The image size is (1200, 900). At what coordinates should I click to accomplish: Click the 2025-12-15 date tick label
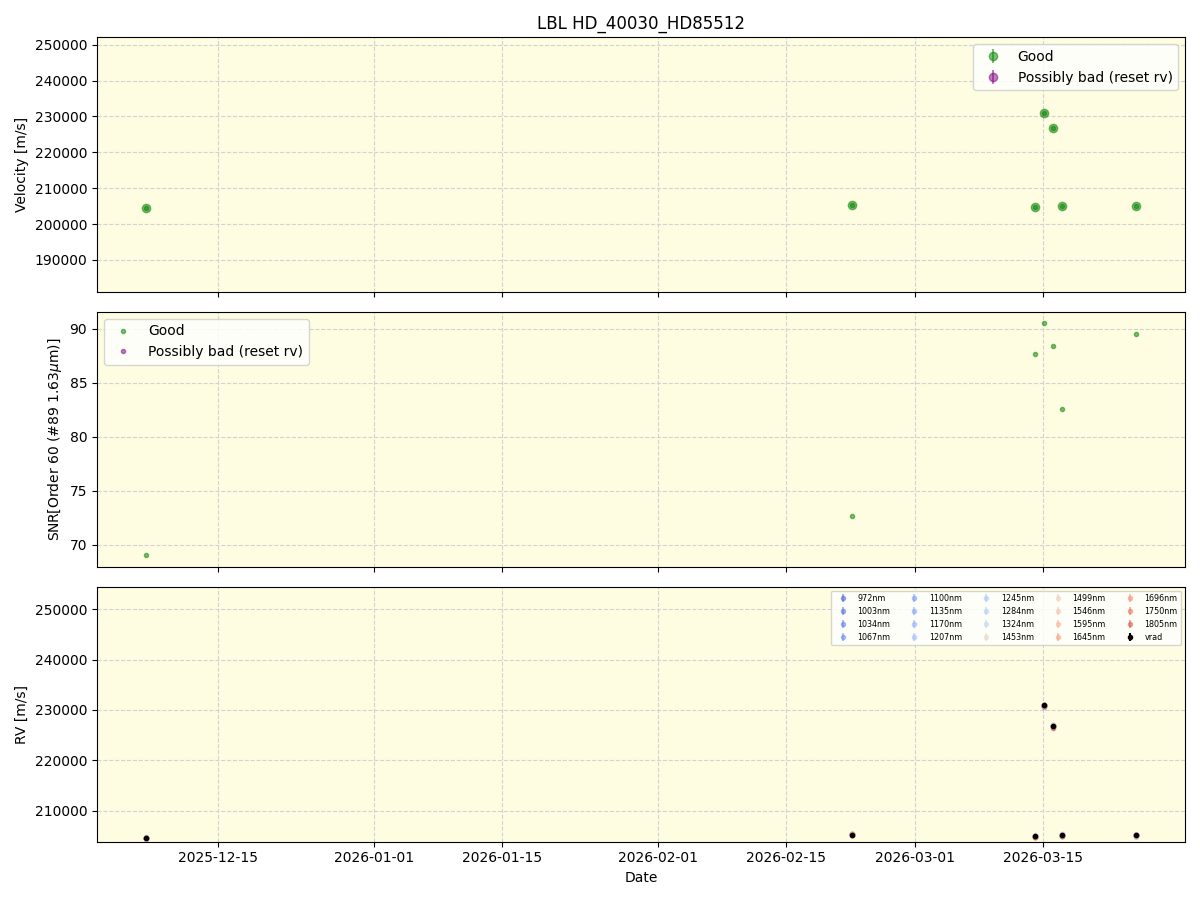(x=219, y=857)
